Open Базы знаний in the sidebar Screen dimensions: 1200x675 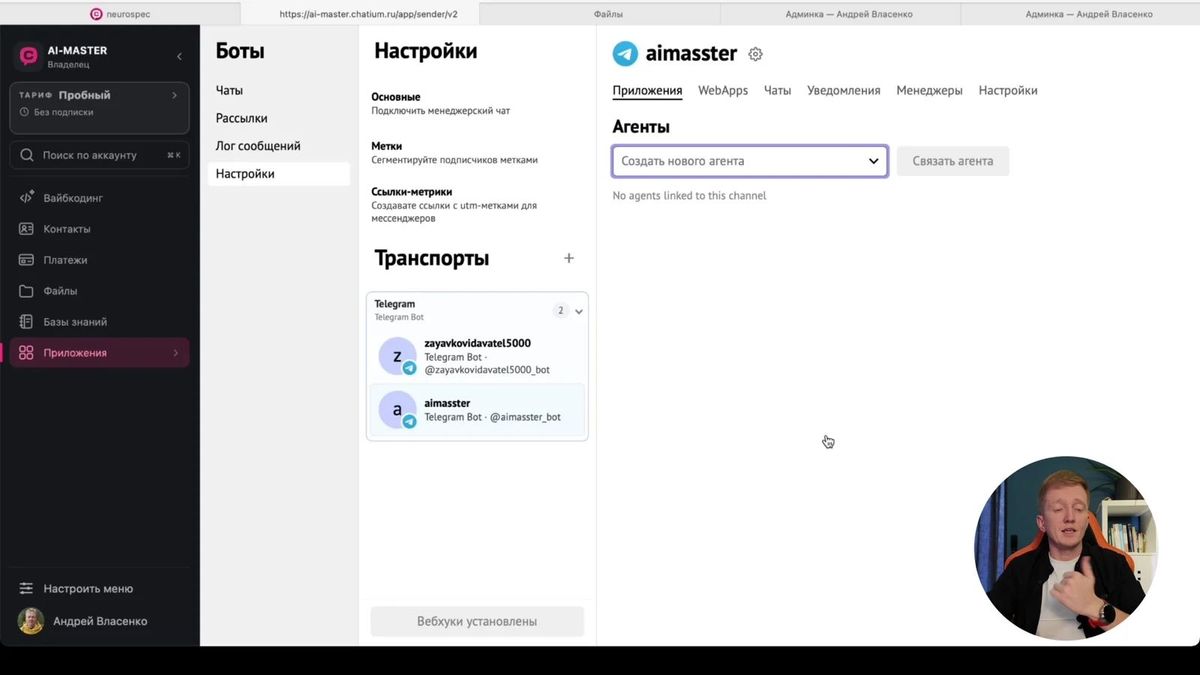click(x=75, y=322)
